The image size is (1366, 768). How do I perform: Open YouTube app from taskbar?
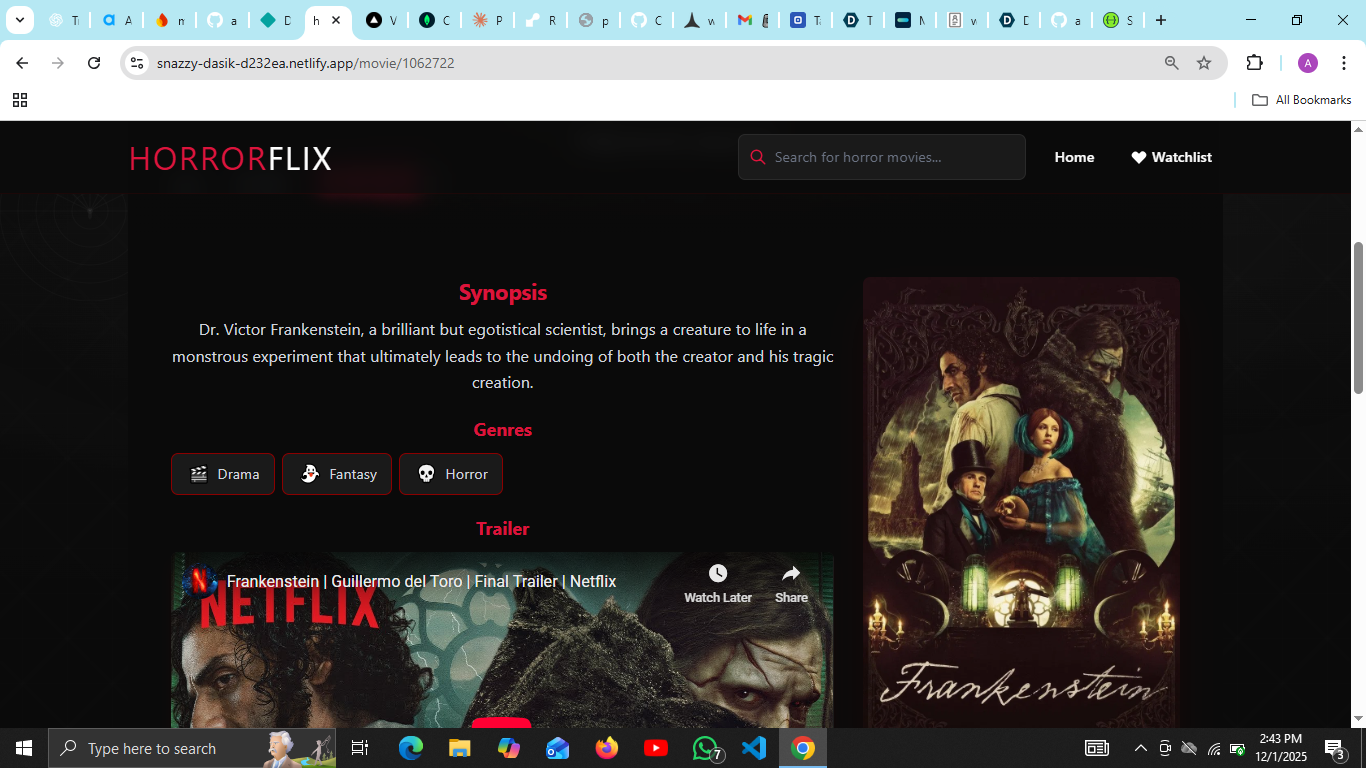[x=656, y=748]
